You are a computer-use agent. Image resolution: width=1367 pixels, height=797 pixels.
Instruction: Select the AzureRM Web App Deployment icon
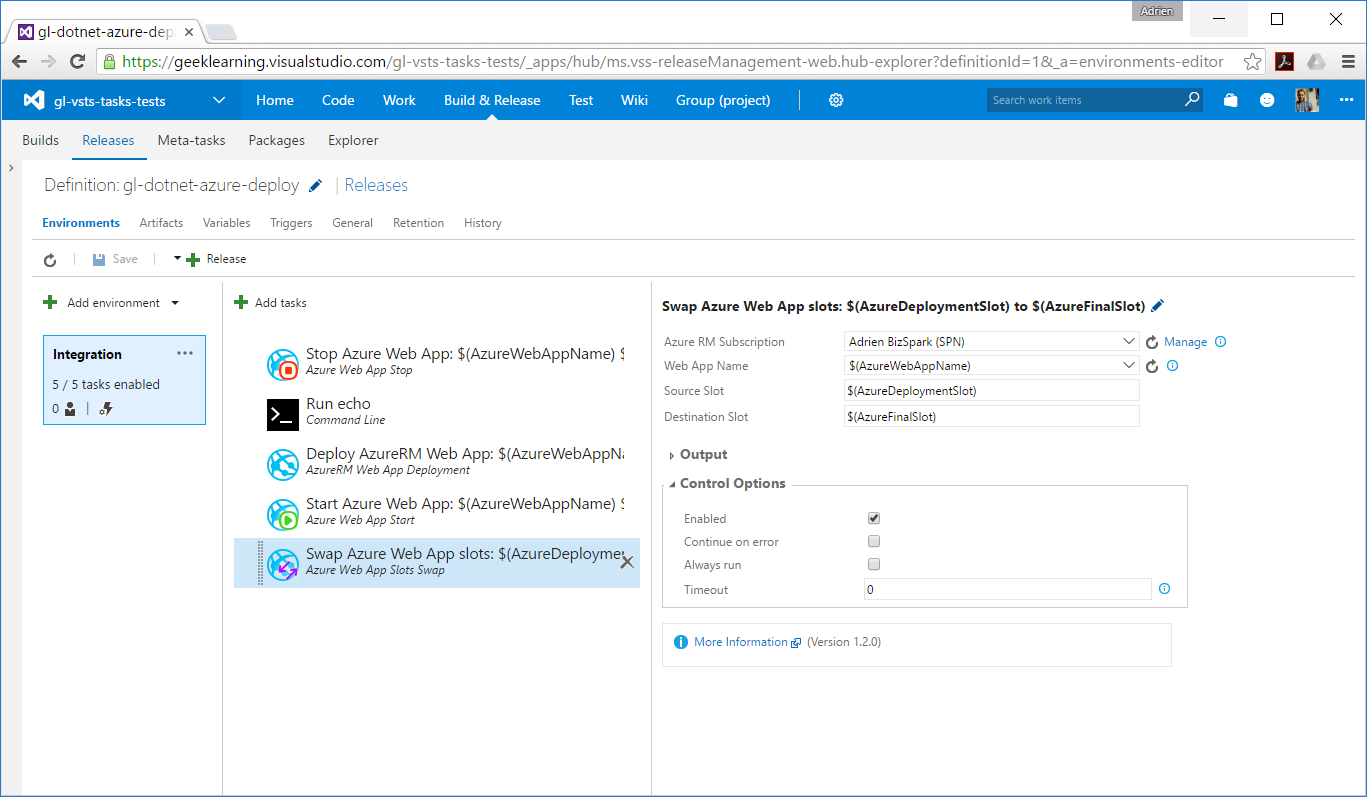click(283, 465)
